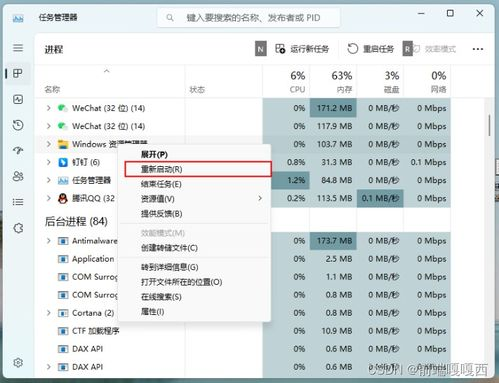Click the search magnifier icon
Screen dimensions: 499x383
pos(170,18)
